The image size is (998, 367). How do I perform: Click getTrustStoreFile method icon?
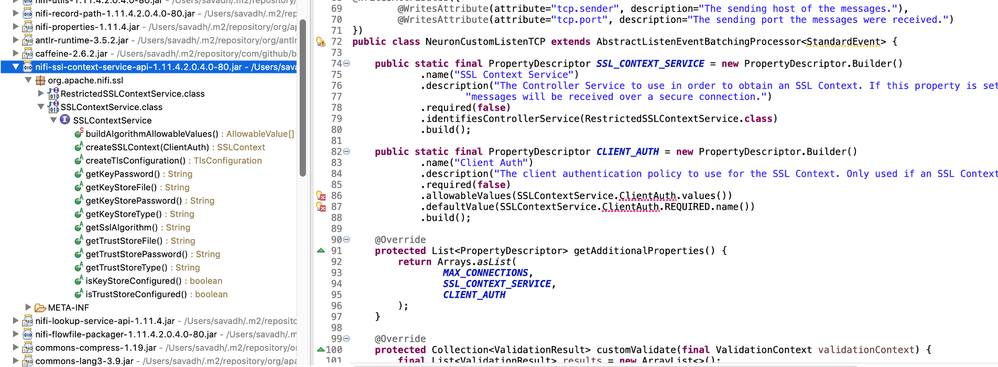click(x=78, y=240)
